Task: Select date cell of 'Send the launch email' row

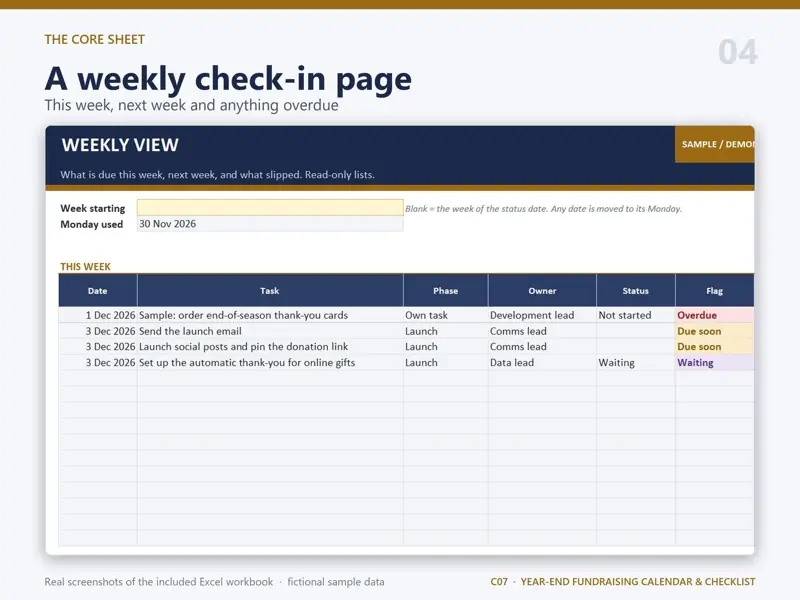Action: coord(97,331)
